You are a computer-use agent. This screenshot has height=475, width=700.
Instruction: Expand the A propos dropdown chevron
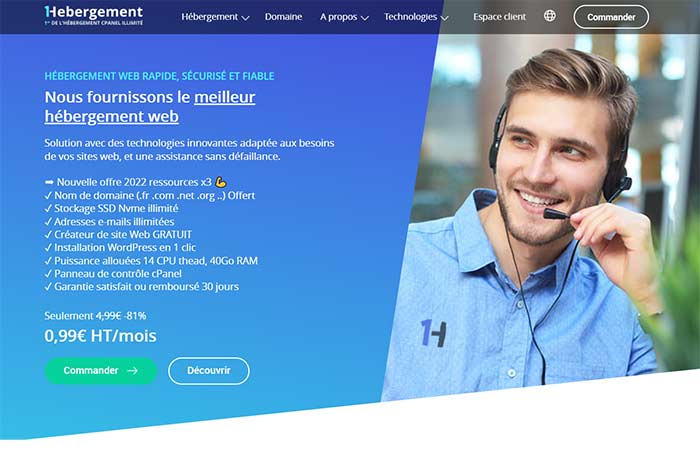pos(365,18)
